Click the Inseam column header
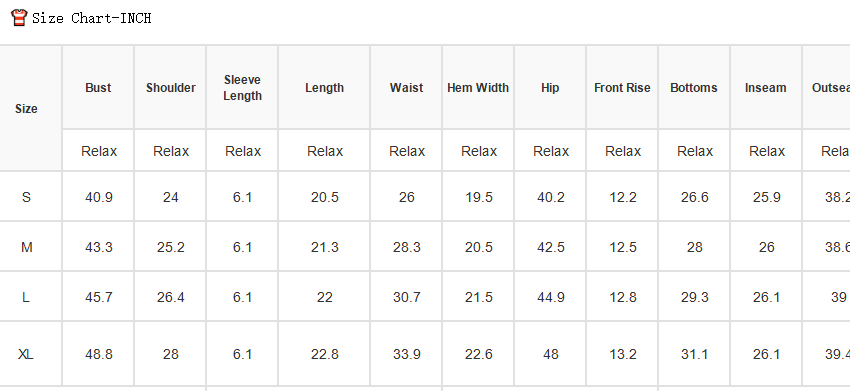The width and height of the screenshot is (850, 391). 765,88
